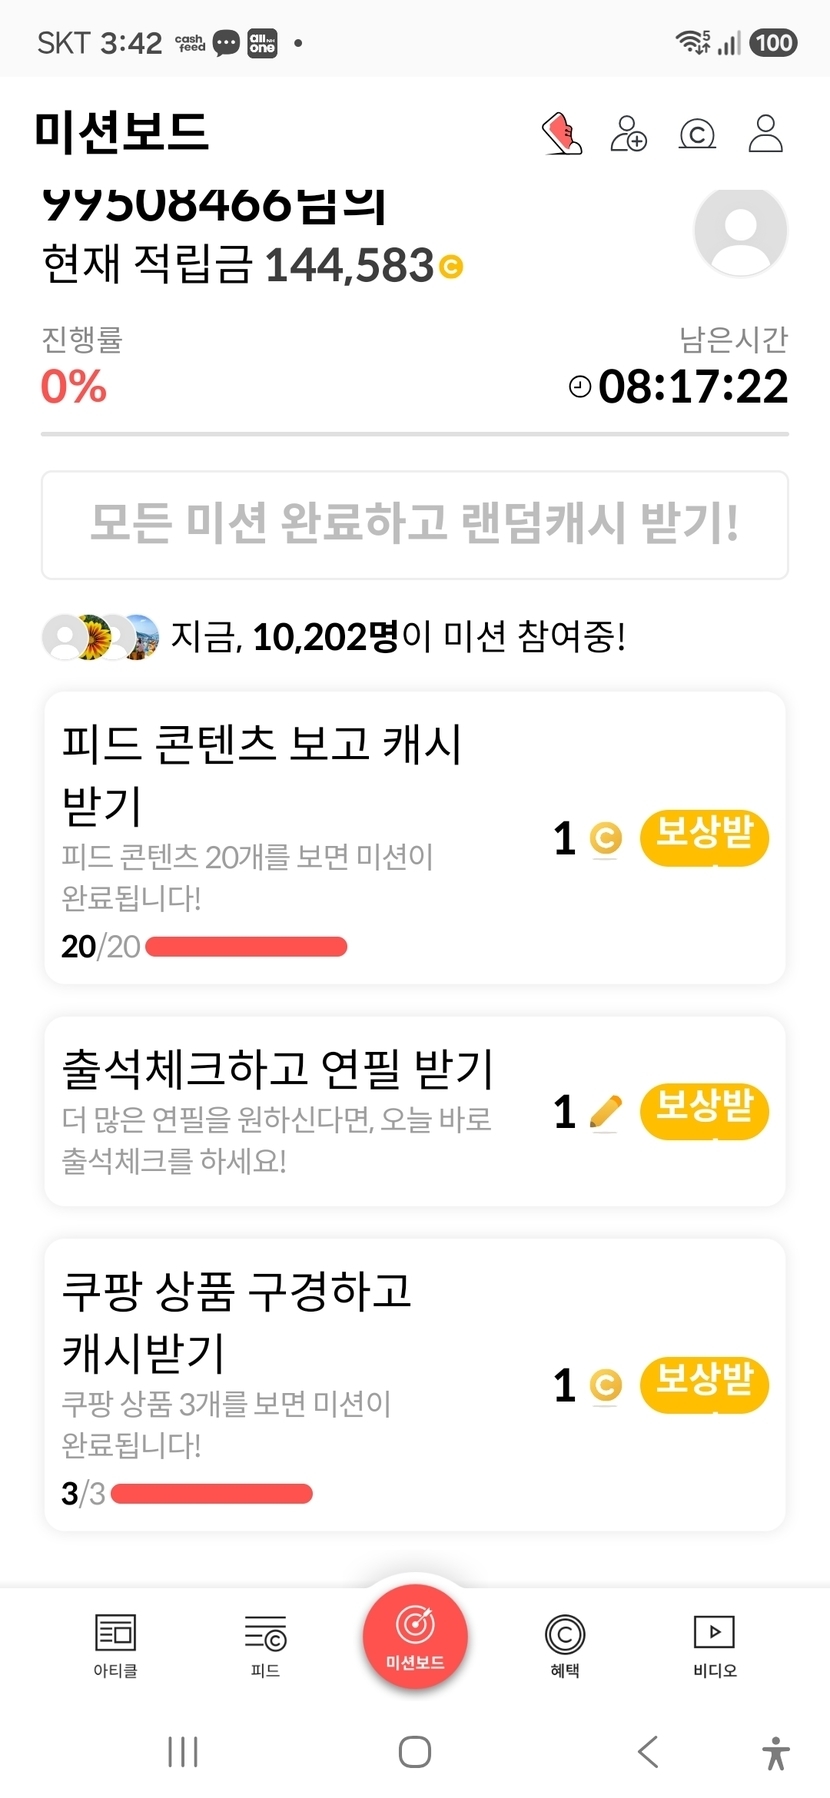Select the red 미션보드 center button
The height and width of the screenshot is (1798, 830).
click(x=415, y=1637)
